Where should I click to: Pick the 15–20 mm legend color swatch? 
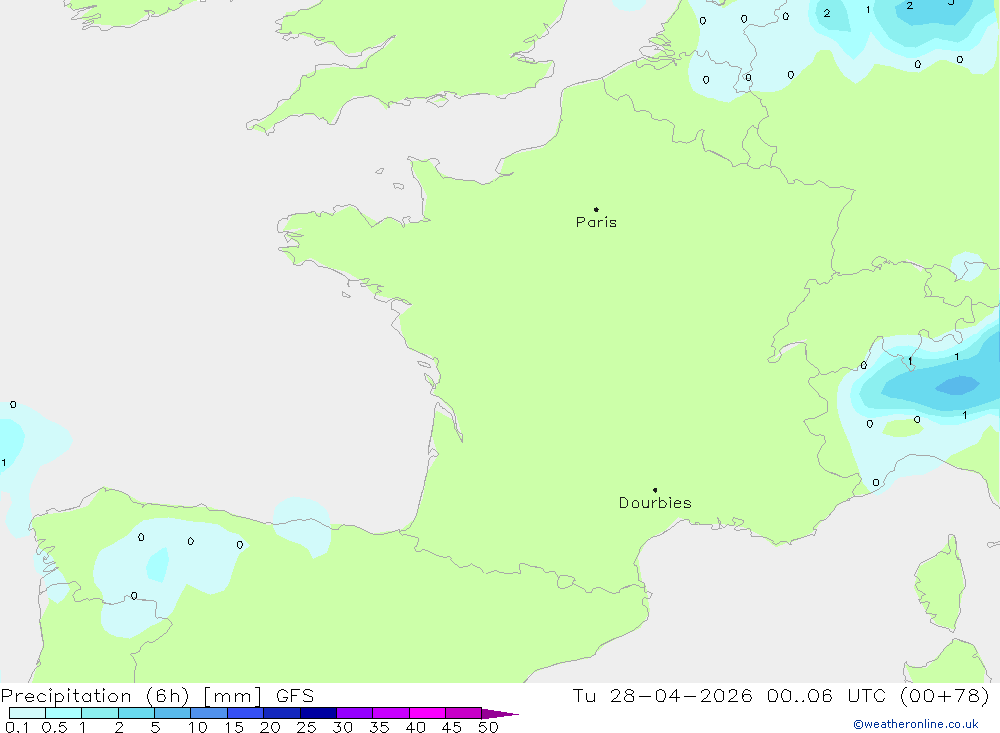246,713
